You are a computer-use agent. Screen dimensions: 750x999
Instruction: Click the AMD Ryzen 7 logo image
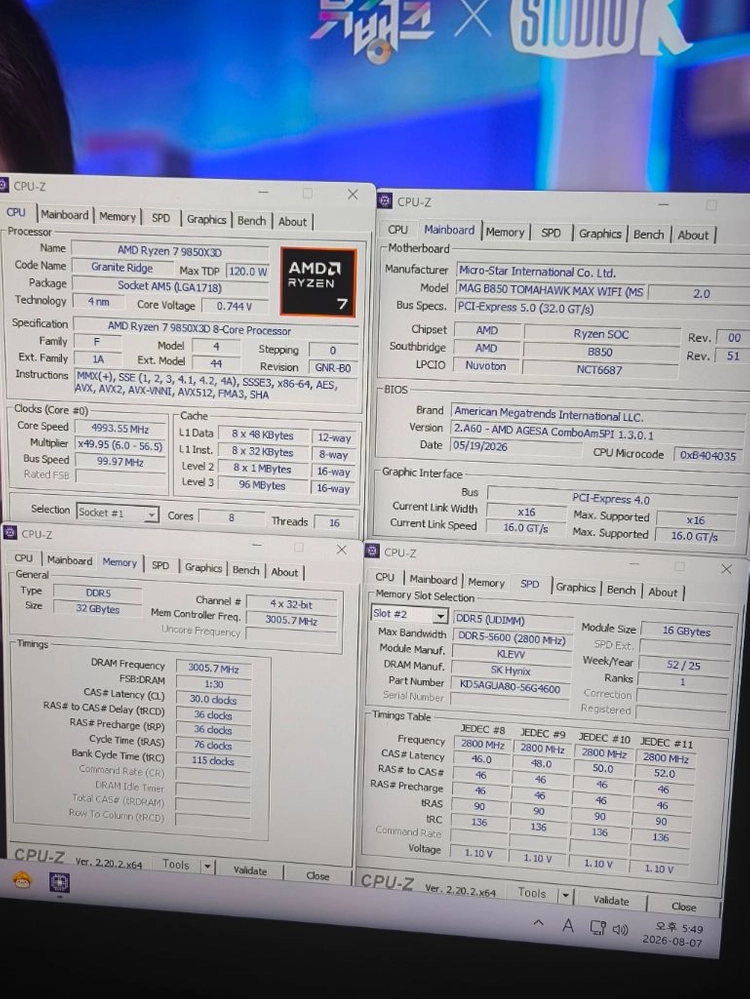coord(317,282)
